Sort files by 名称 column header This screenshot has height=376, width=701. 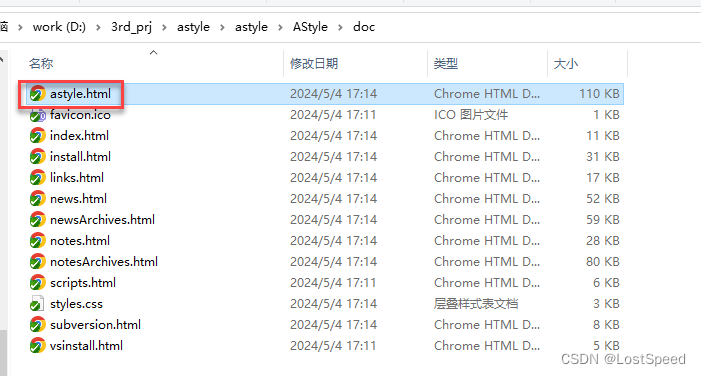pyautogui.click(x=41, y=63)
